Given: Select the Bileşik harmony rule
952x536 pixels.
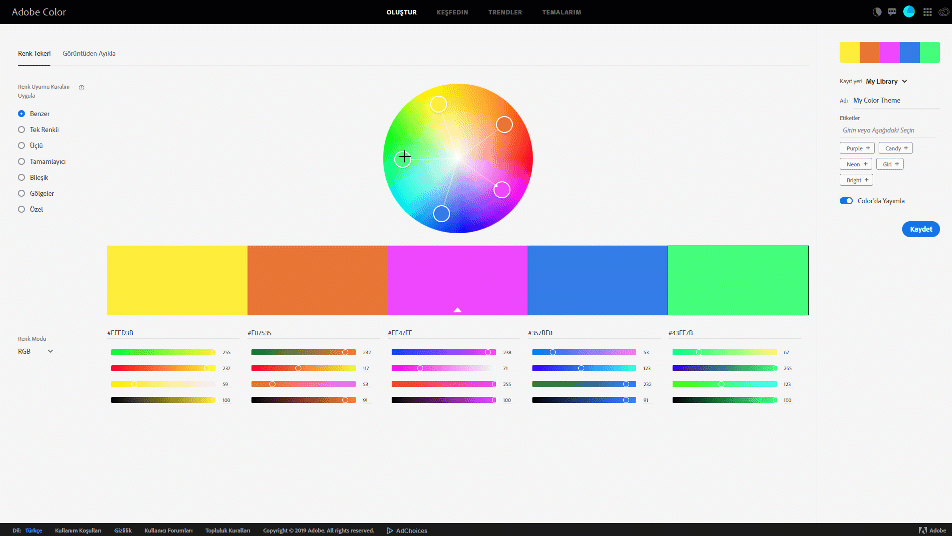Looking at the screenshot, I should (22, 177).
